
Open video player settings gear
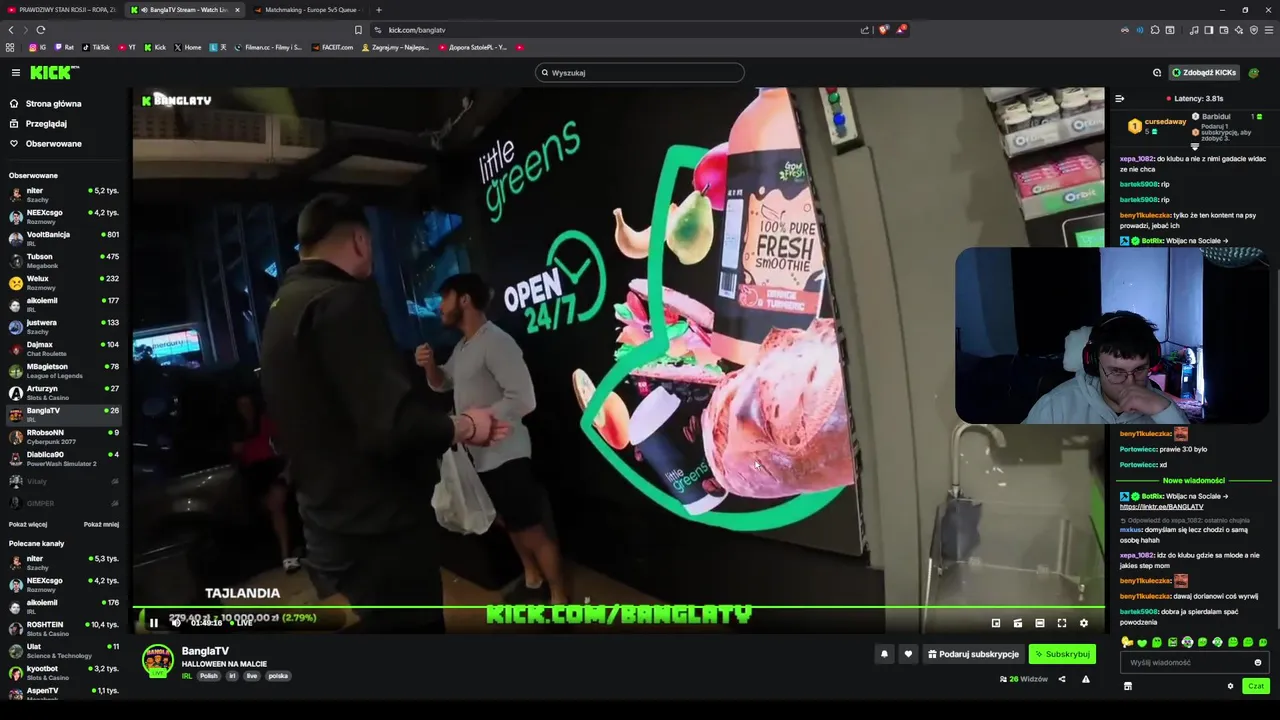click(x=1084, y=623)
